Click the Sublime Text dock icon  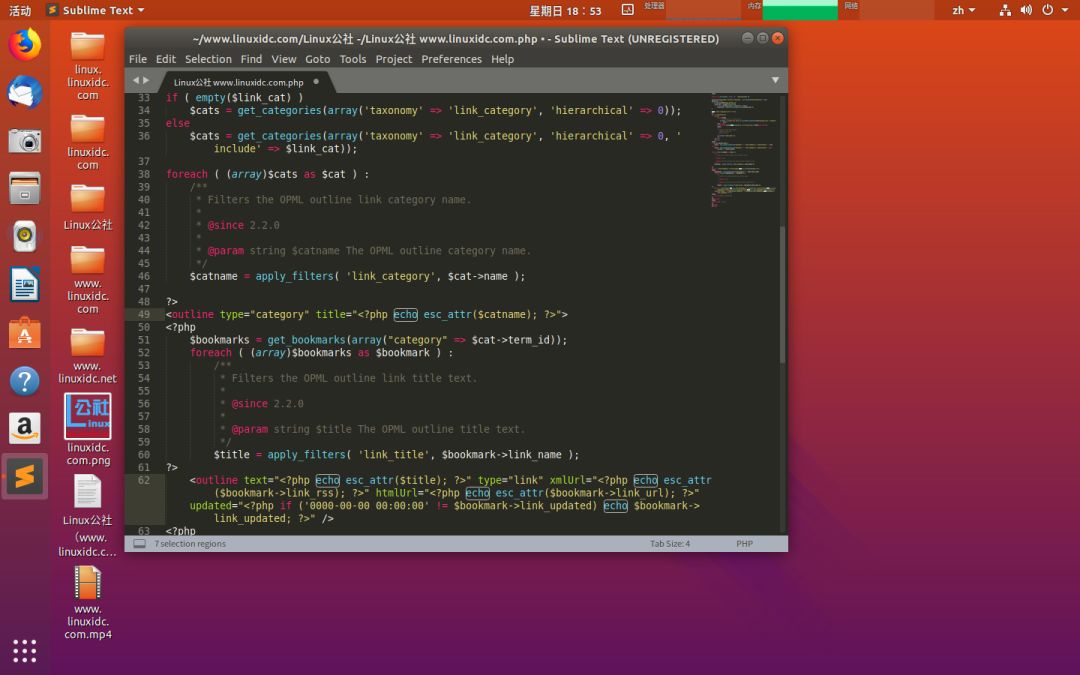click(x=25, y=476)
